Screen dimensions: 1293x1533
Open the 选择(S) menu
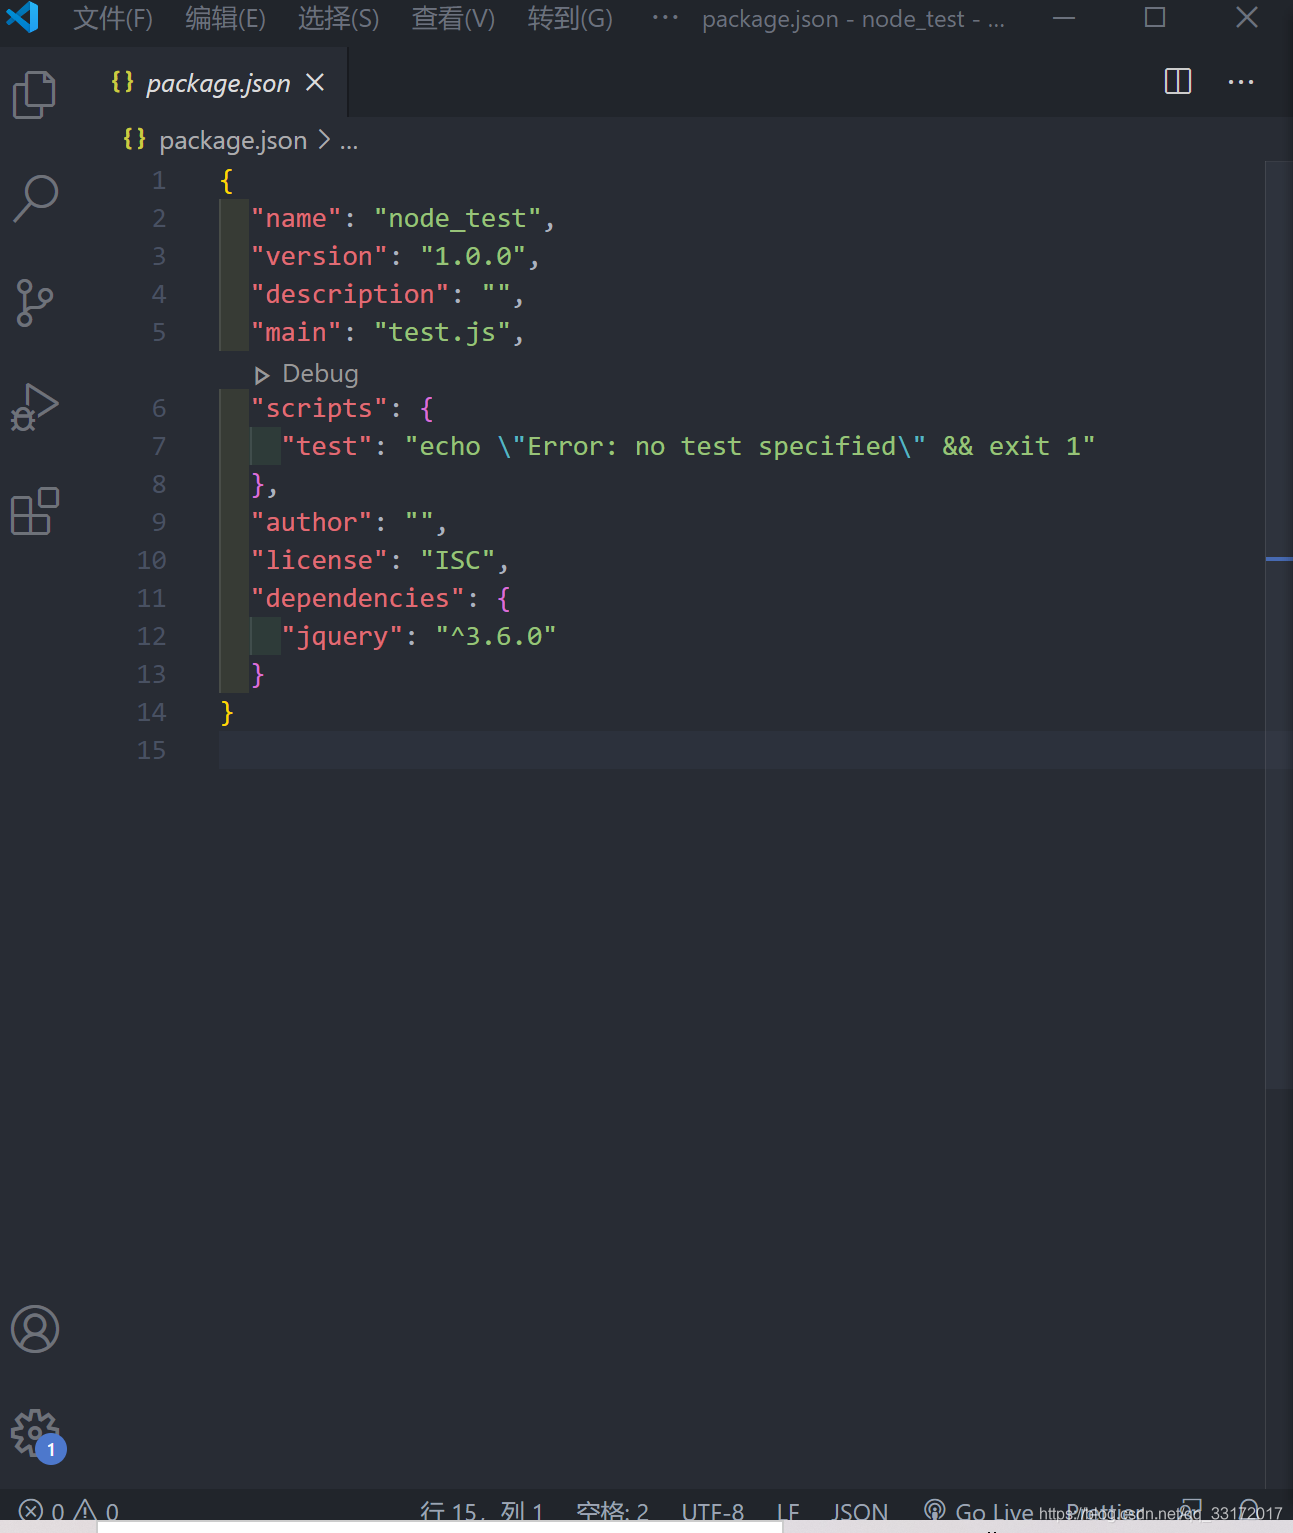click(339, 18)
